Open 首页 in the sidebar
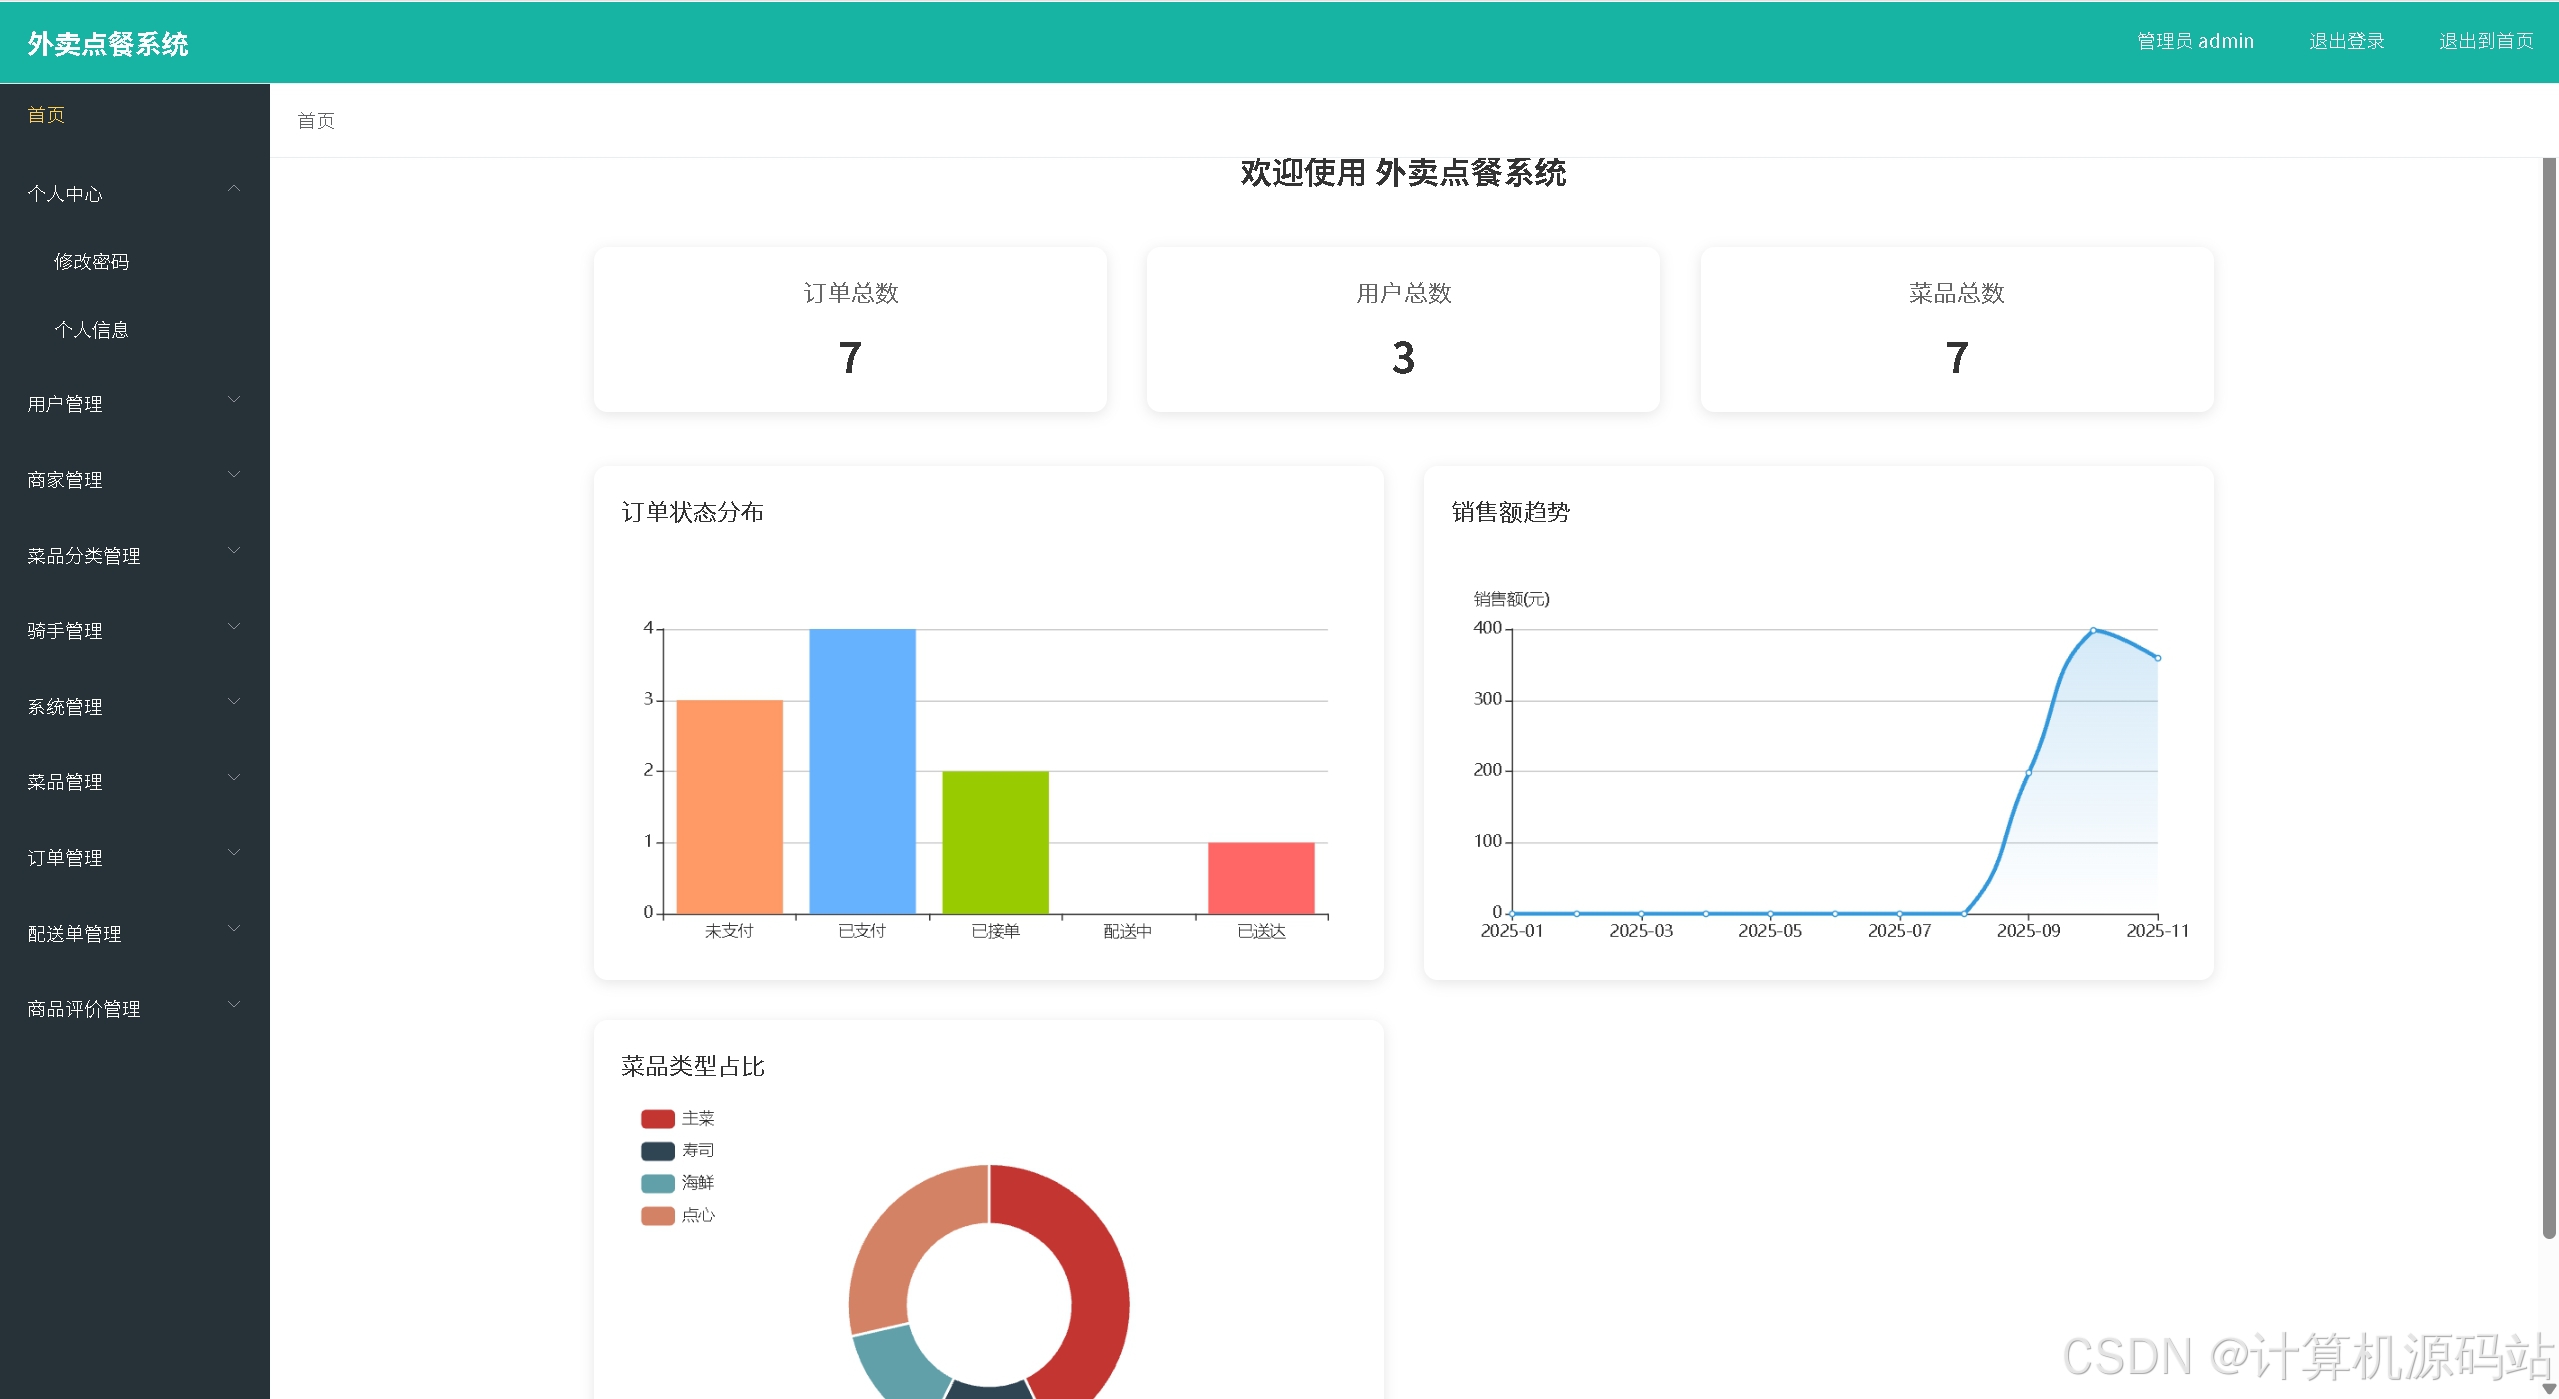The width and height of the screenshot is (2559, 1399). pyautogui.click(x=46, y=115)
